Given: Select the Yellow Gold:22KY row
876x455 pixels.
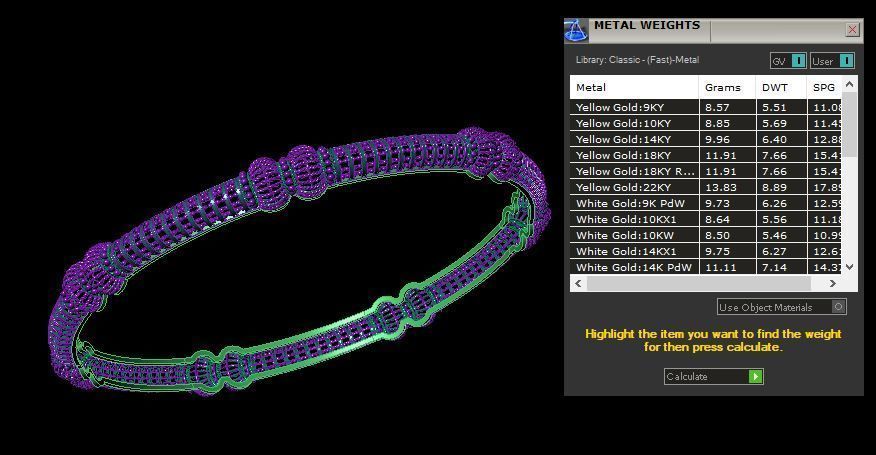Looking at the screenshot, I should (x=706, y=187).
